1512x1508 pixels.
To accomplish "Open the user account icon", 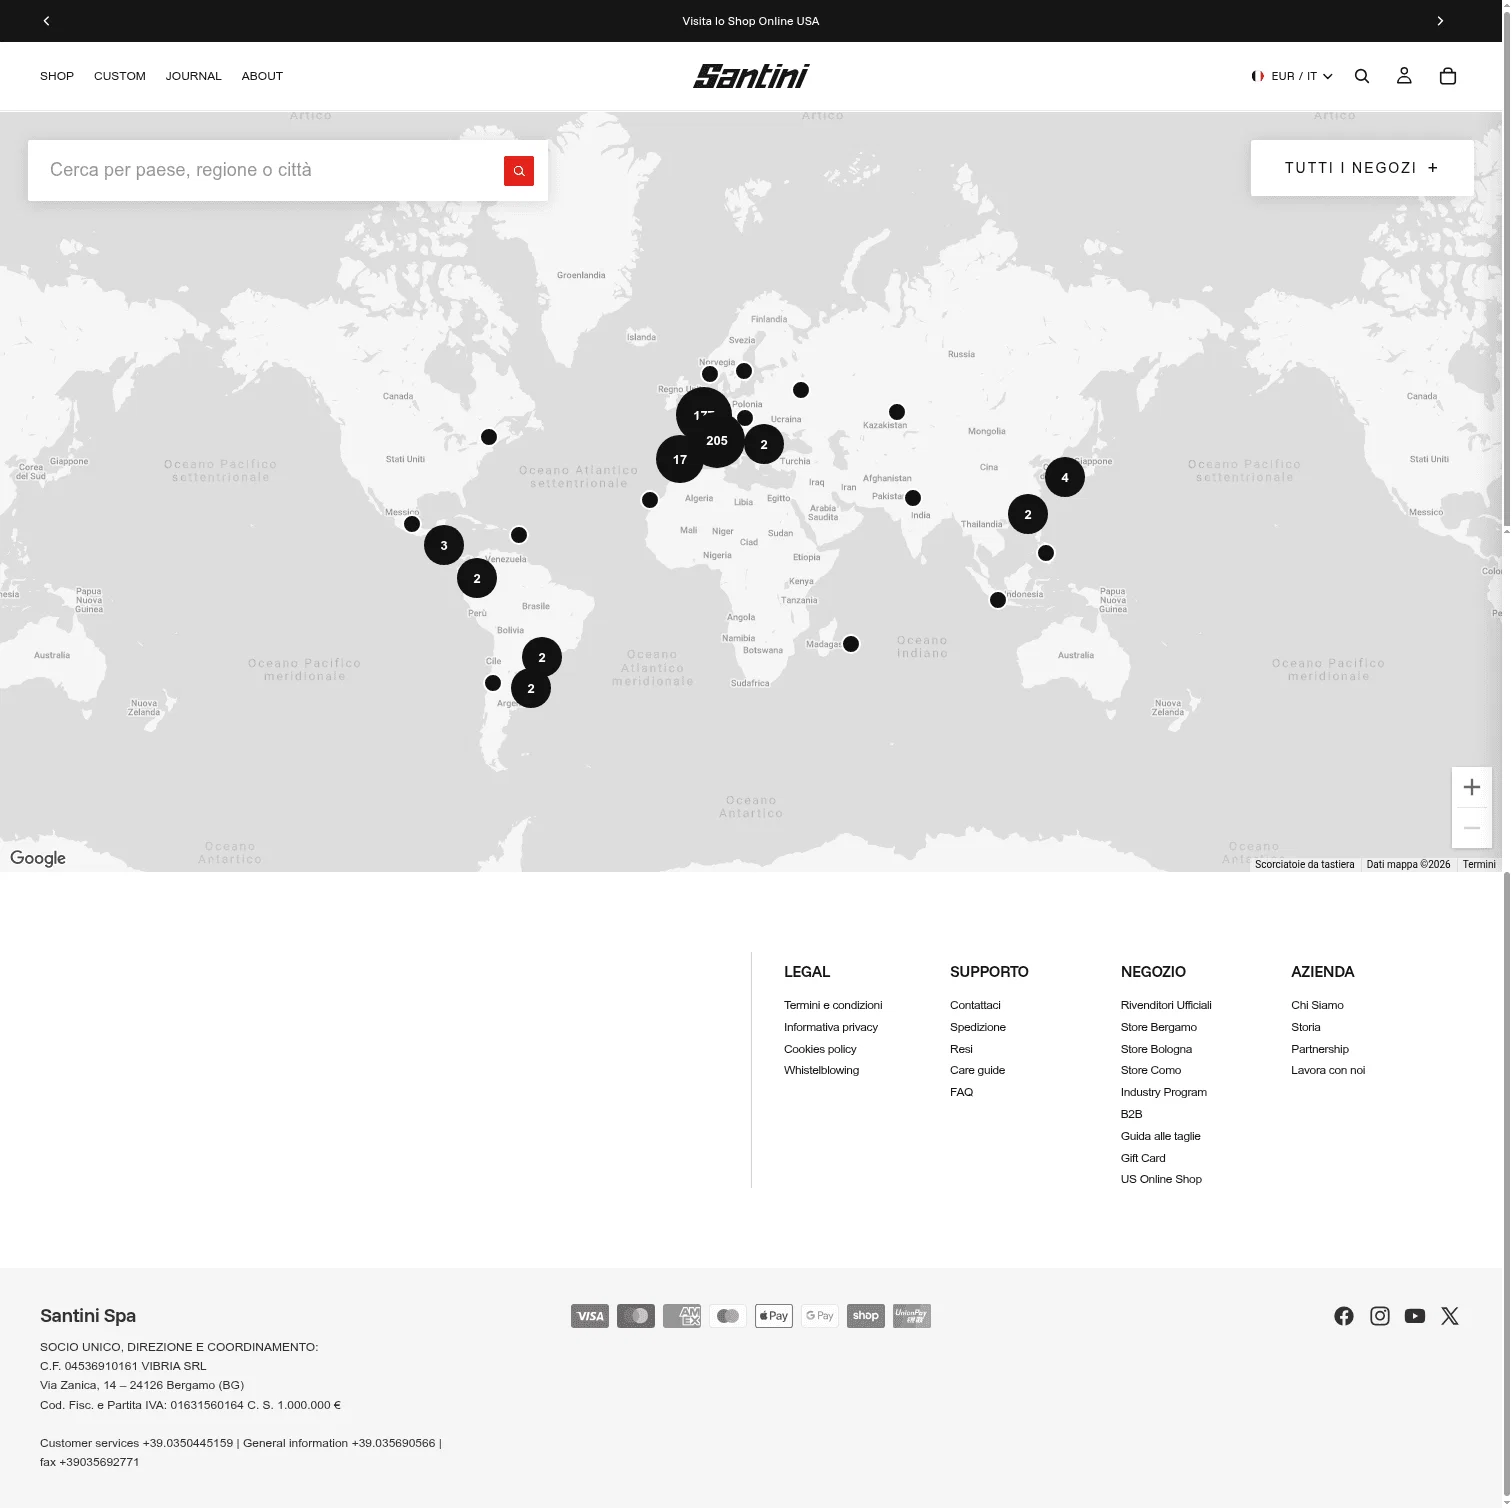I will click(x=1404, y=76).
